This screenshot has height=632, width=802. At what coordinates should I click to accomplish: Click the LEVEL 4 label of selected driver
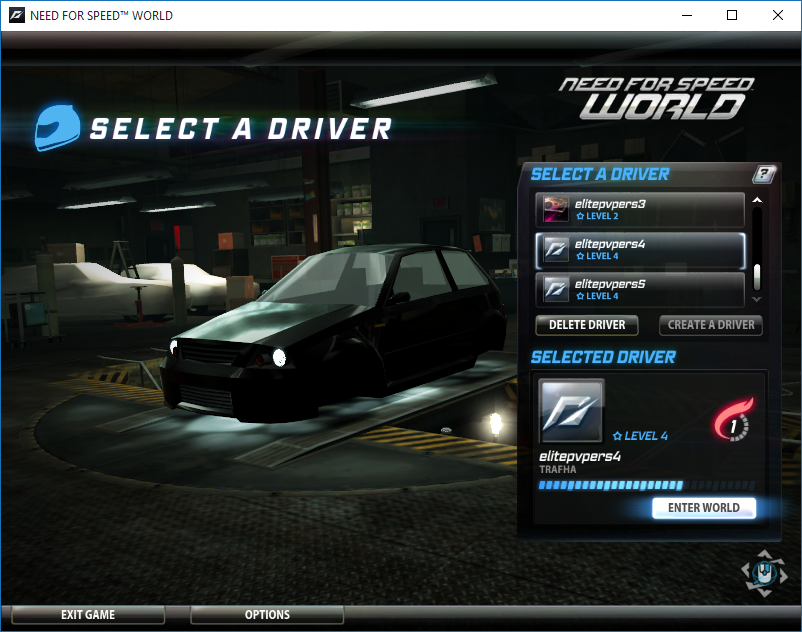pos(640,436)
